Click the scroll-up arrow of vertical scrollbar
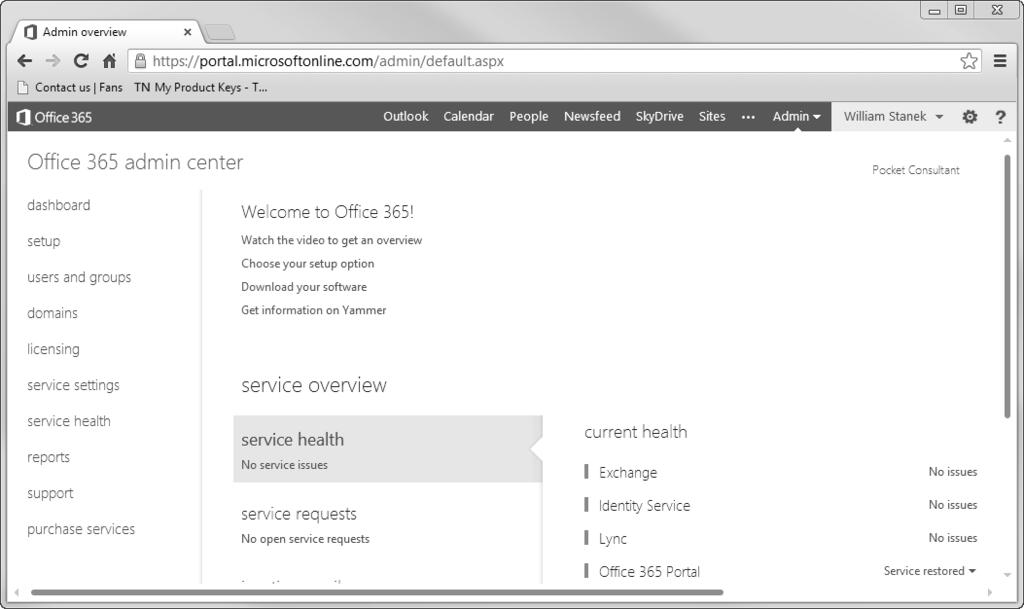 pos(1007,140)
